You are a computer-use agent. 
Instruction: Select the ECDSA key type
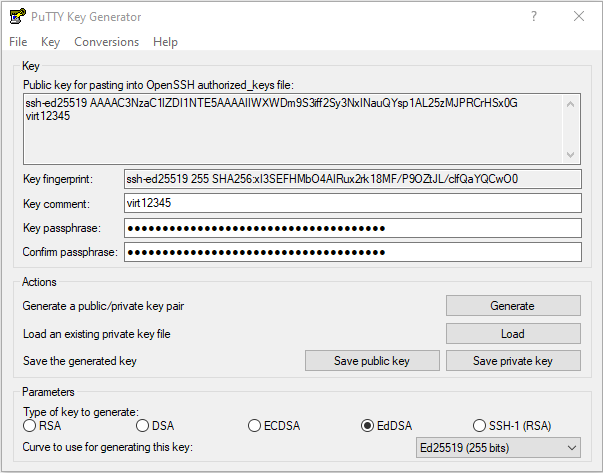point(256,426)
